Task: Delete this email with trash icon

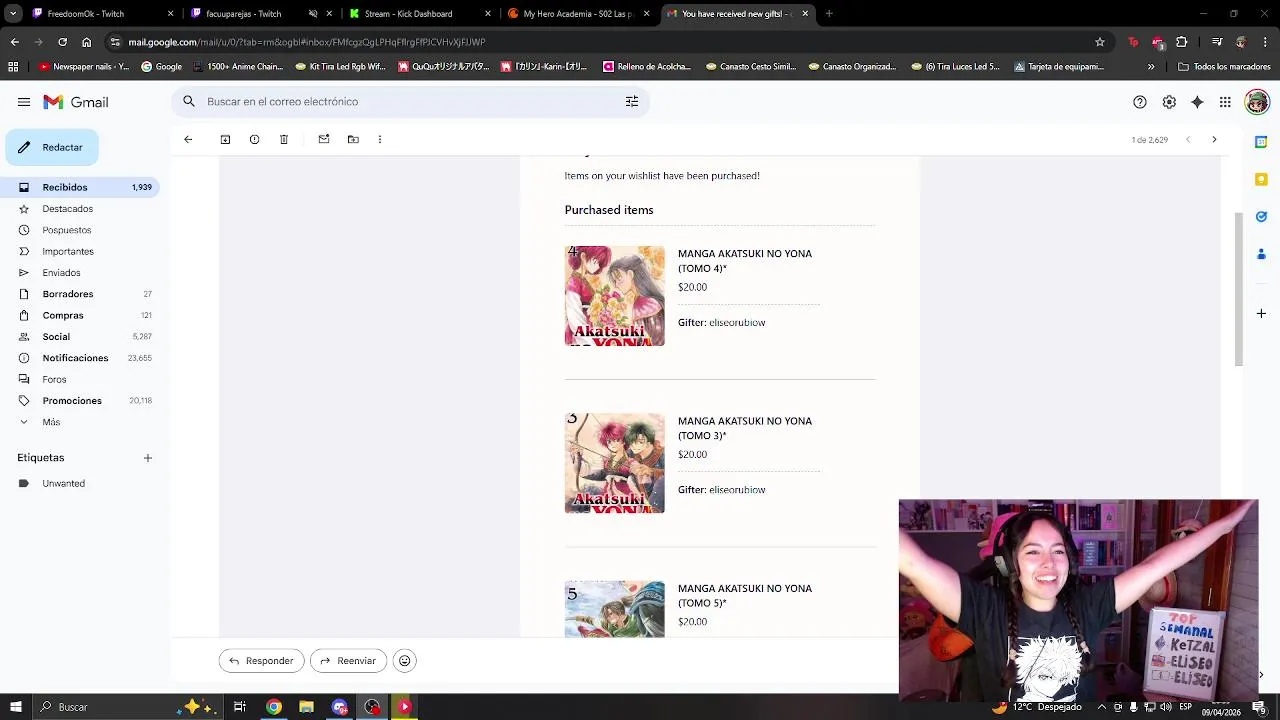Action: tap(284, 139)
